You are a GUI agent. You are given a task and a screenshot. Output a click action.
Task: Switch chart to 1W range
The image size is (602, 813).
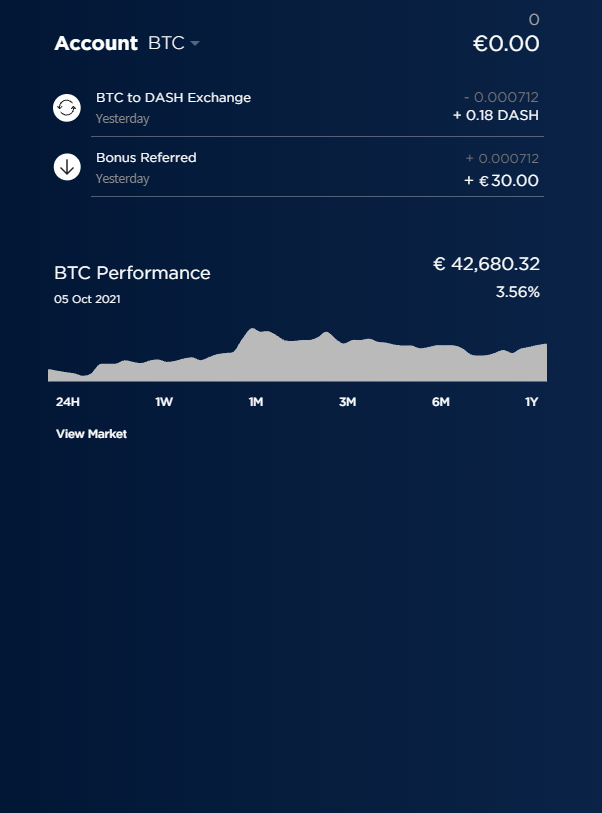[x=164, y=402]
